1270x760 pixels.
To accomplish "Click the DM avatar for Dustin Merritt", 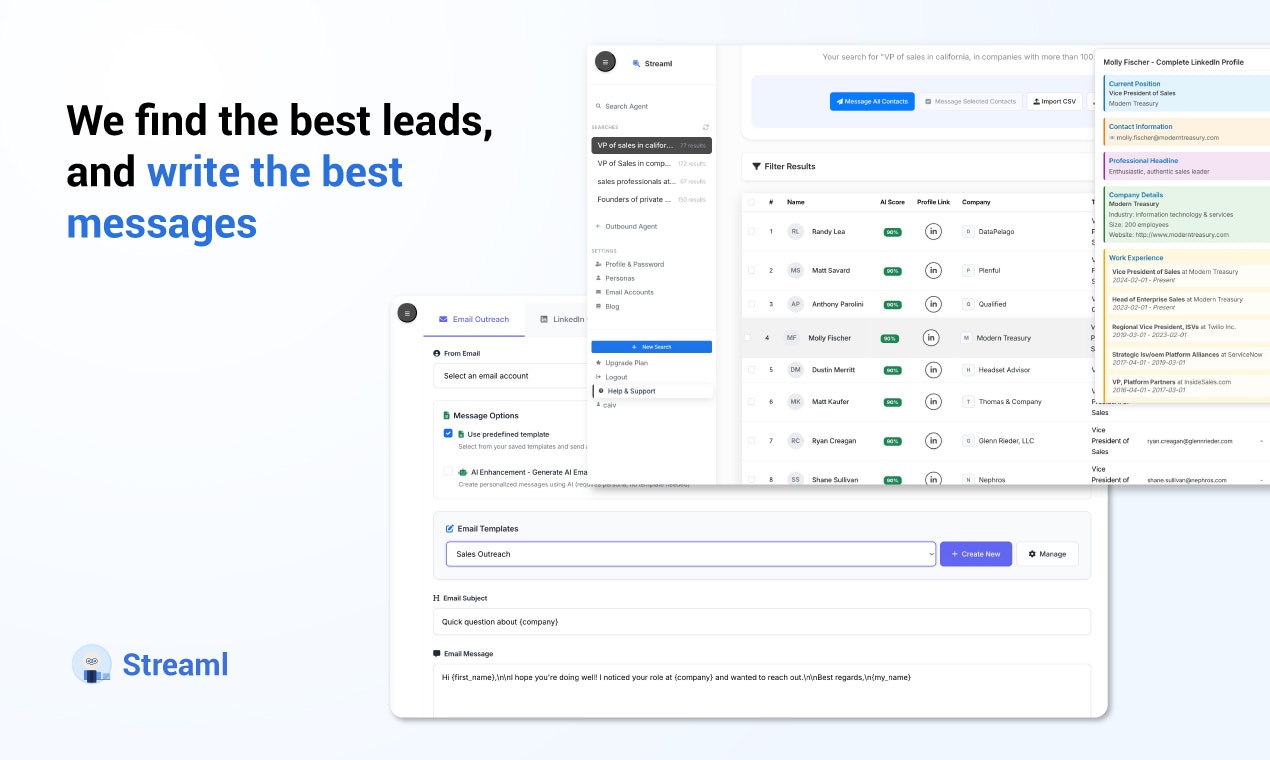I will point(795,370).
